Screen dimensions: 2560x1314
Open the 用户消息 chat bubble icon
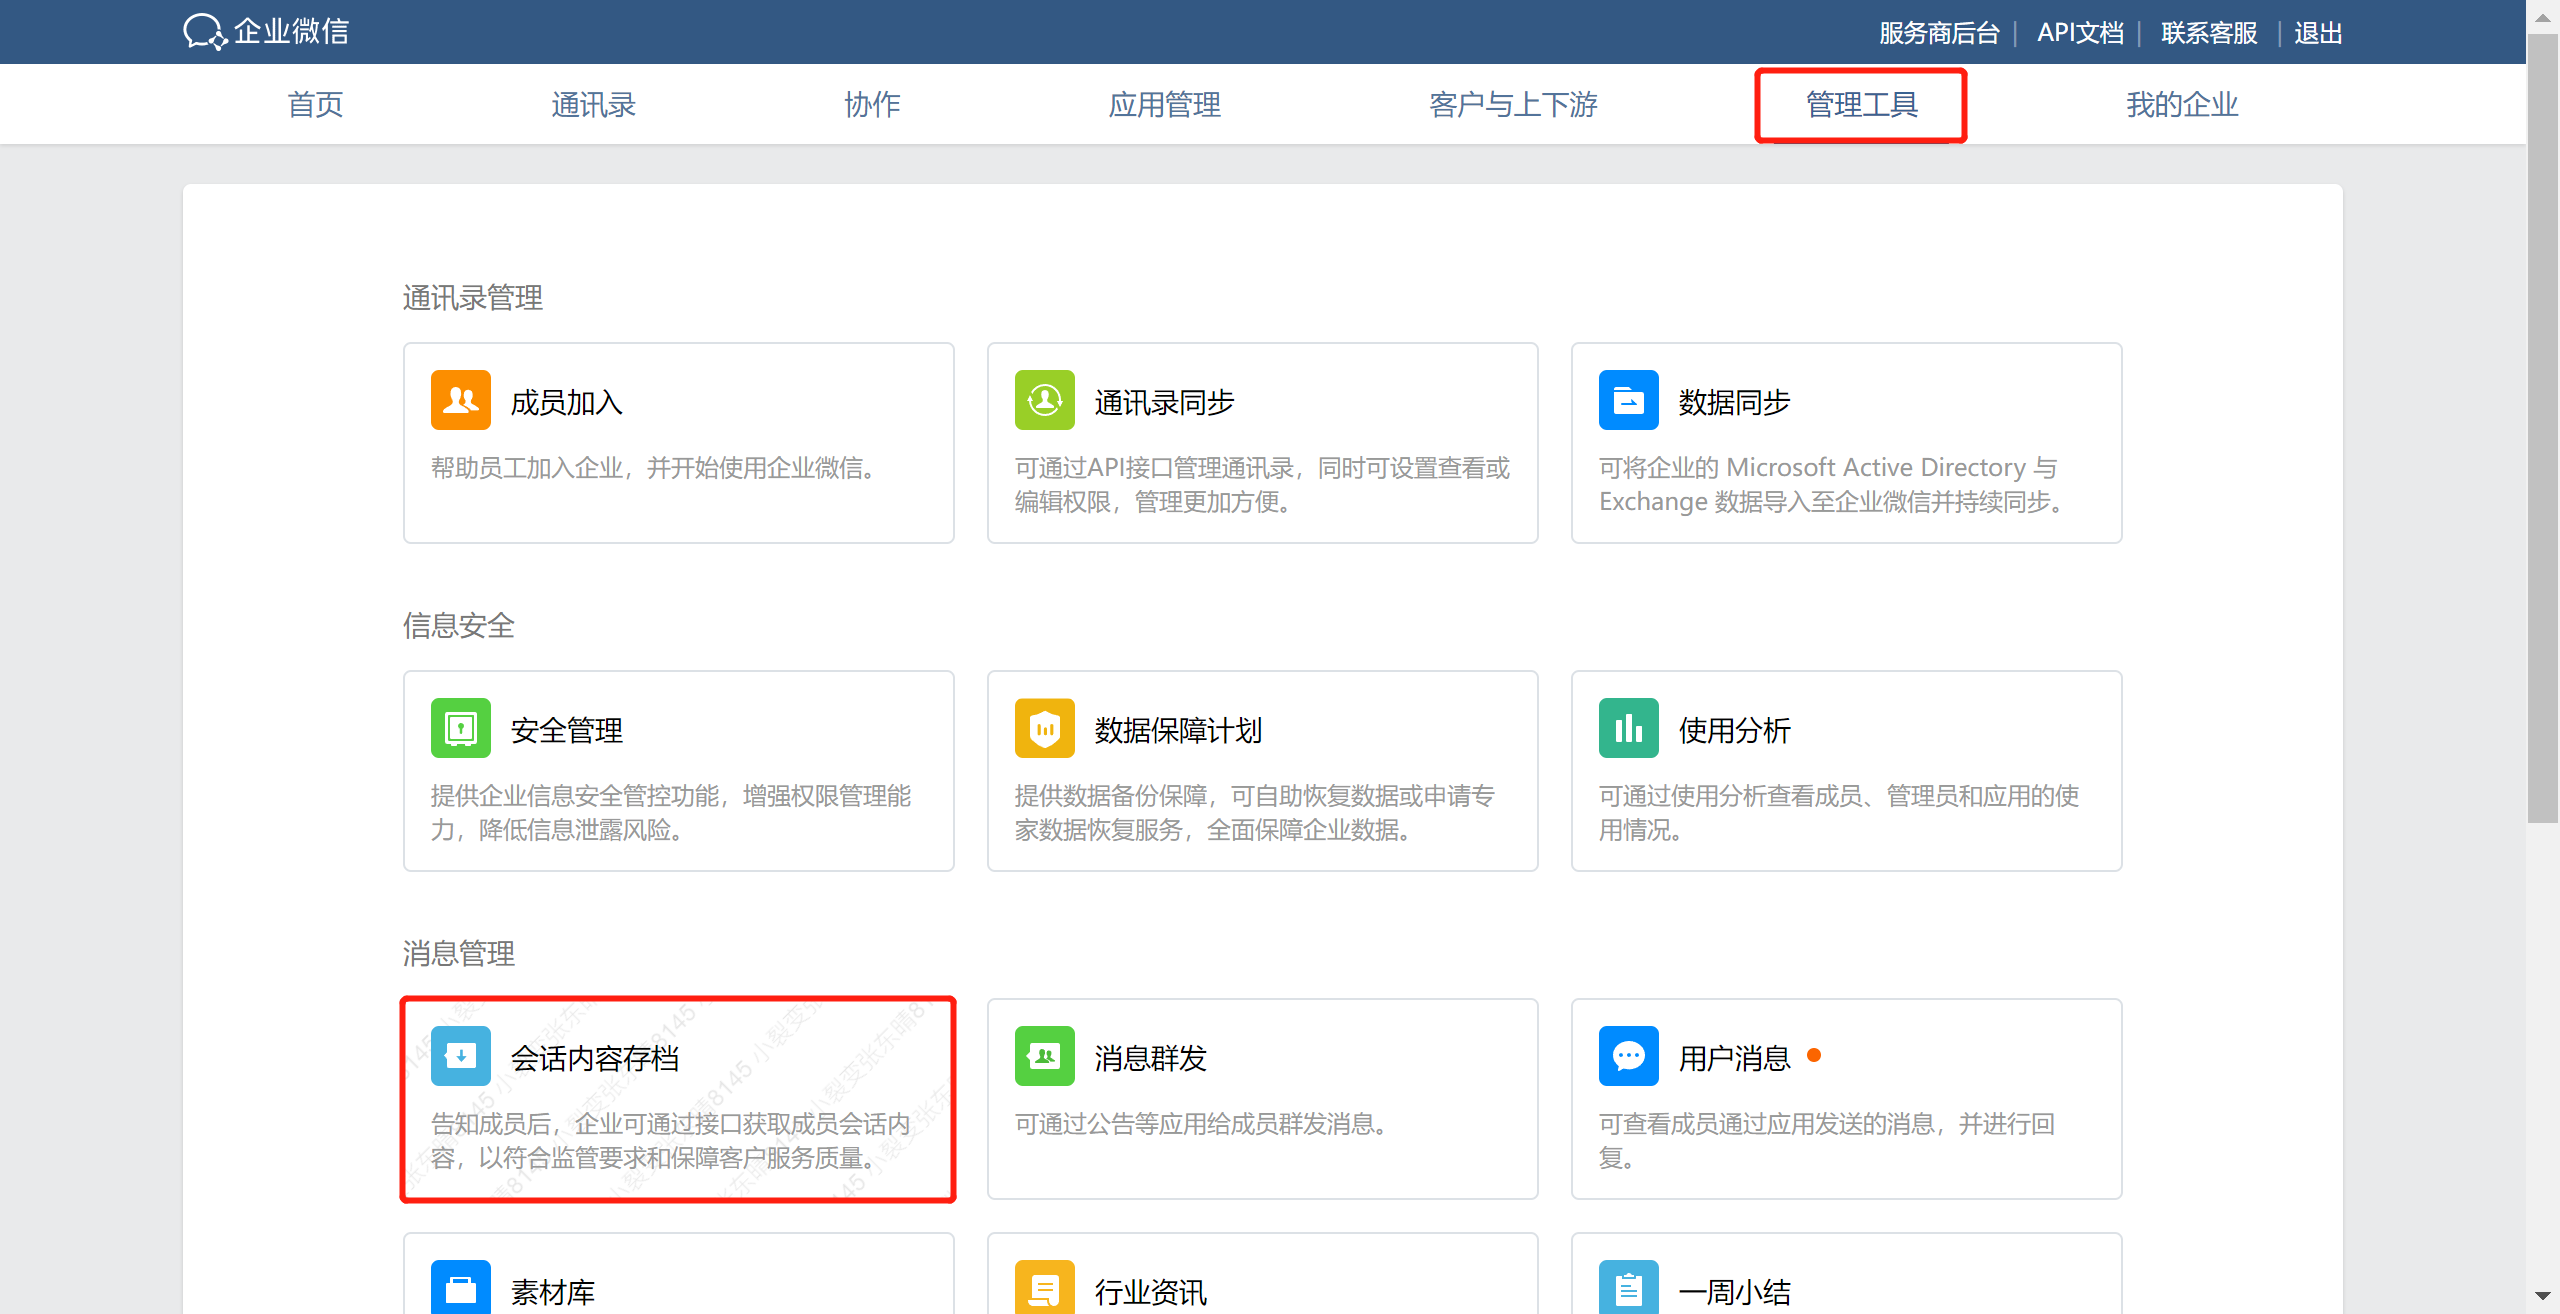click(x=1629, y=1056)
